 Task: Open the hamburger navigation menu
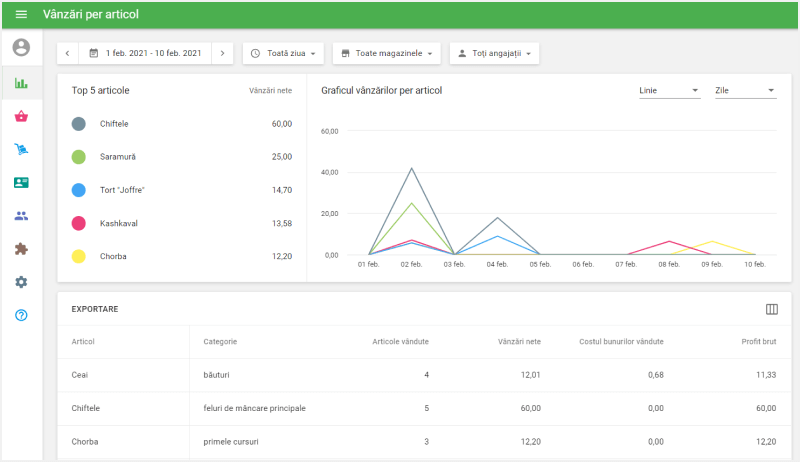tap(21, 14)
